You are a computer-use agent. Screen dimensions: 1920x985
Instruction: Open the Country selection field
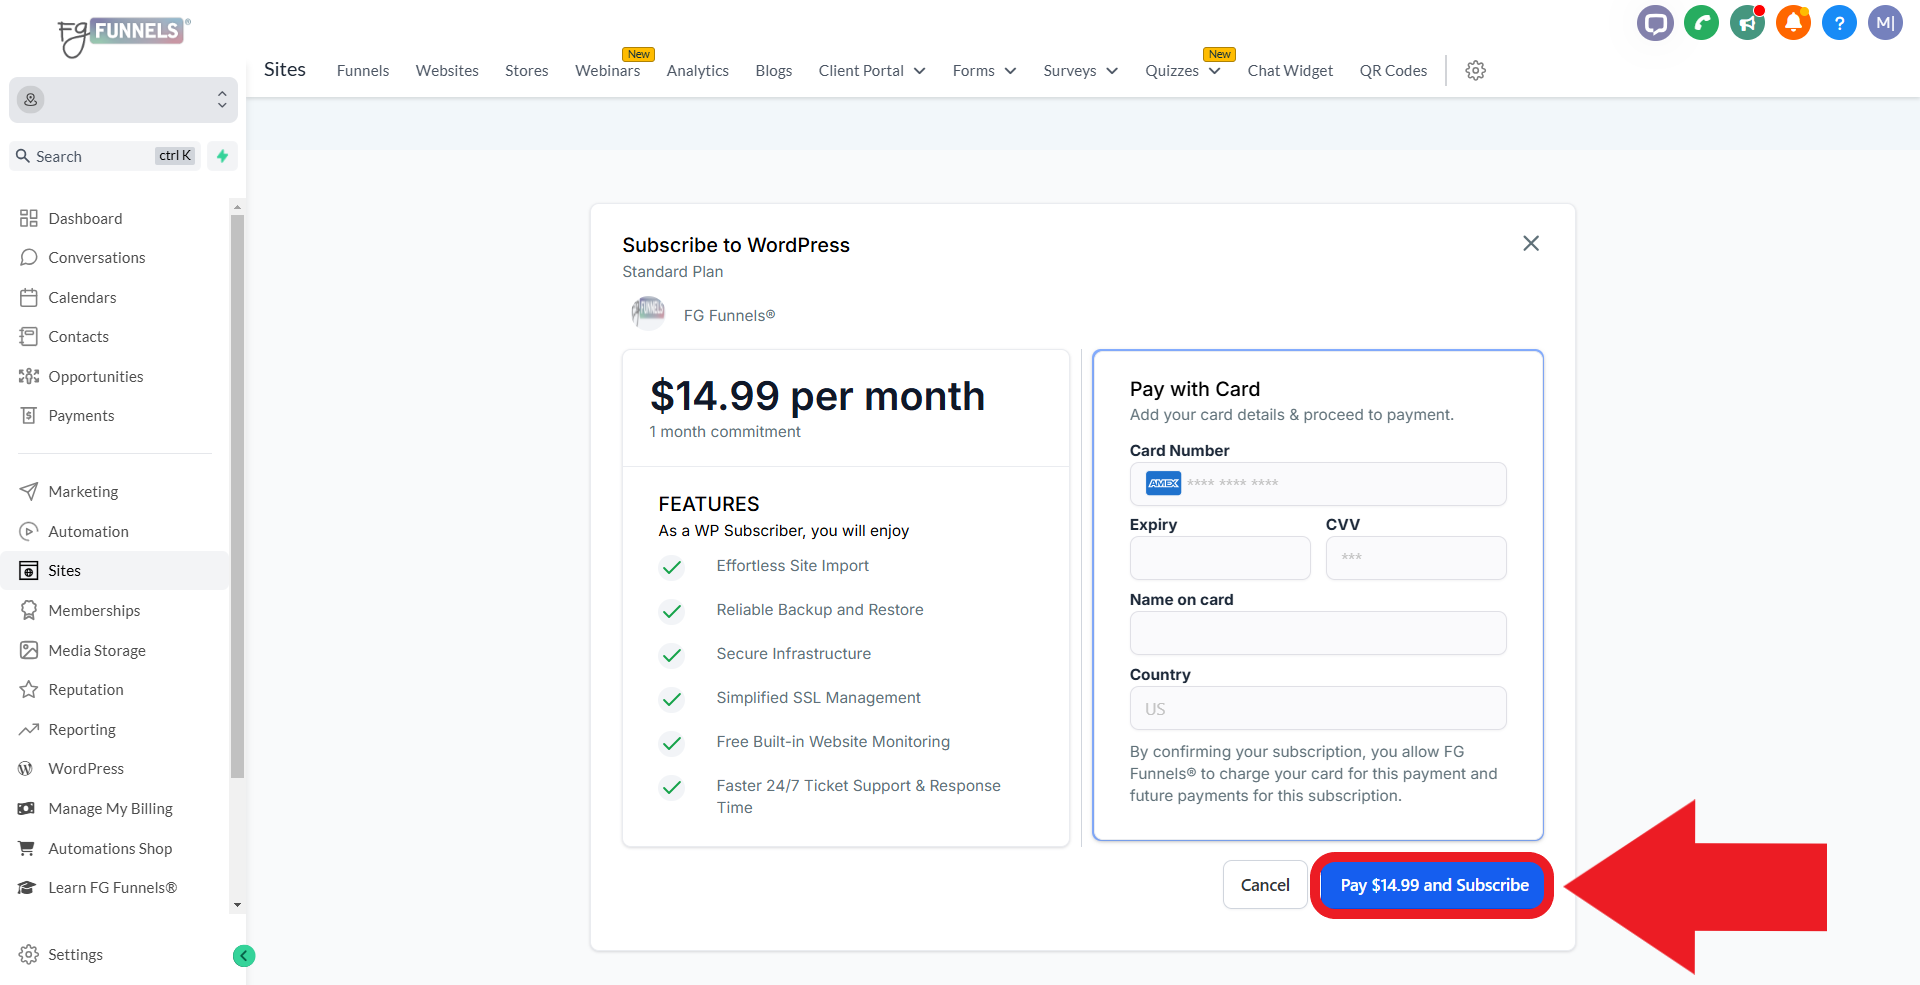click(x=1318, y=708)
